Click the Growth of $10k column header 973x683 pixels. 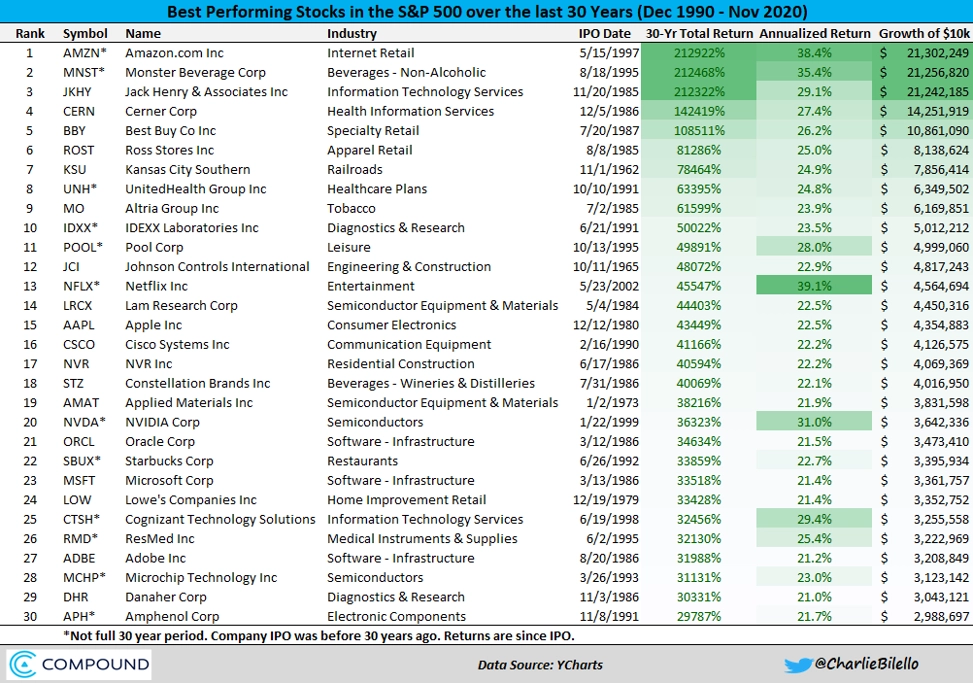click(x=925, y=33)
